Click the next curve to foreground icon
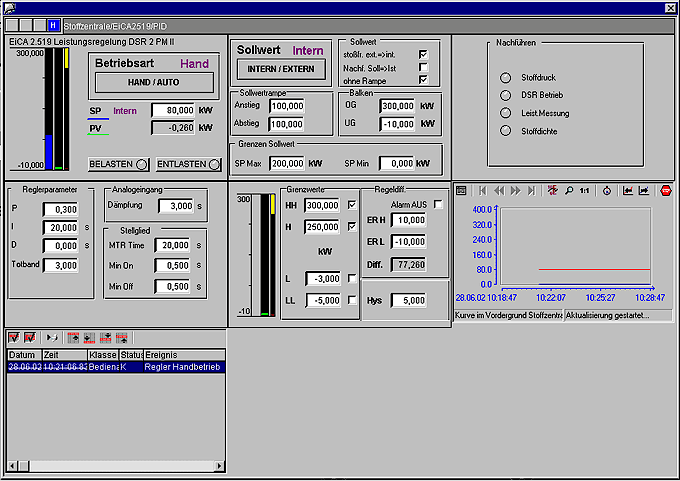Screen dimensions: 680x481 click(x=644, y=190)
